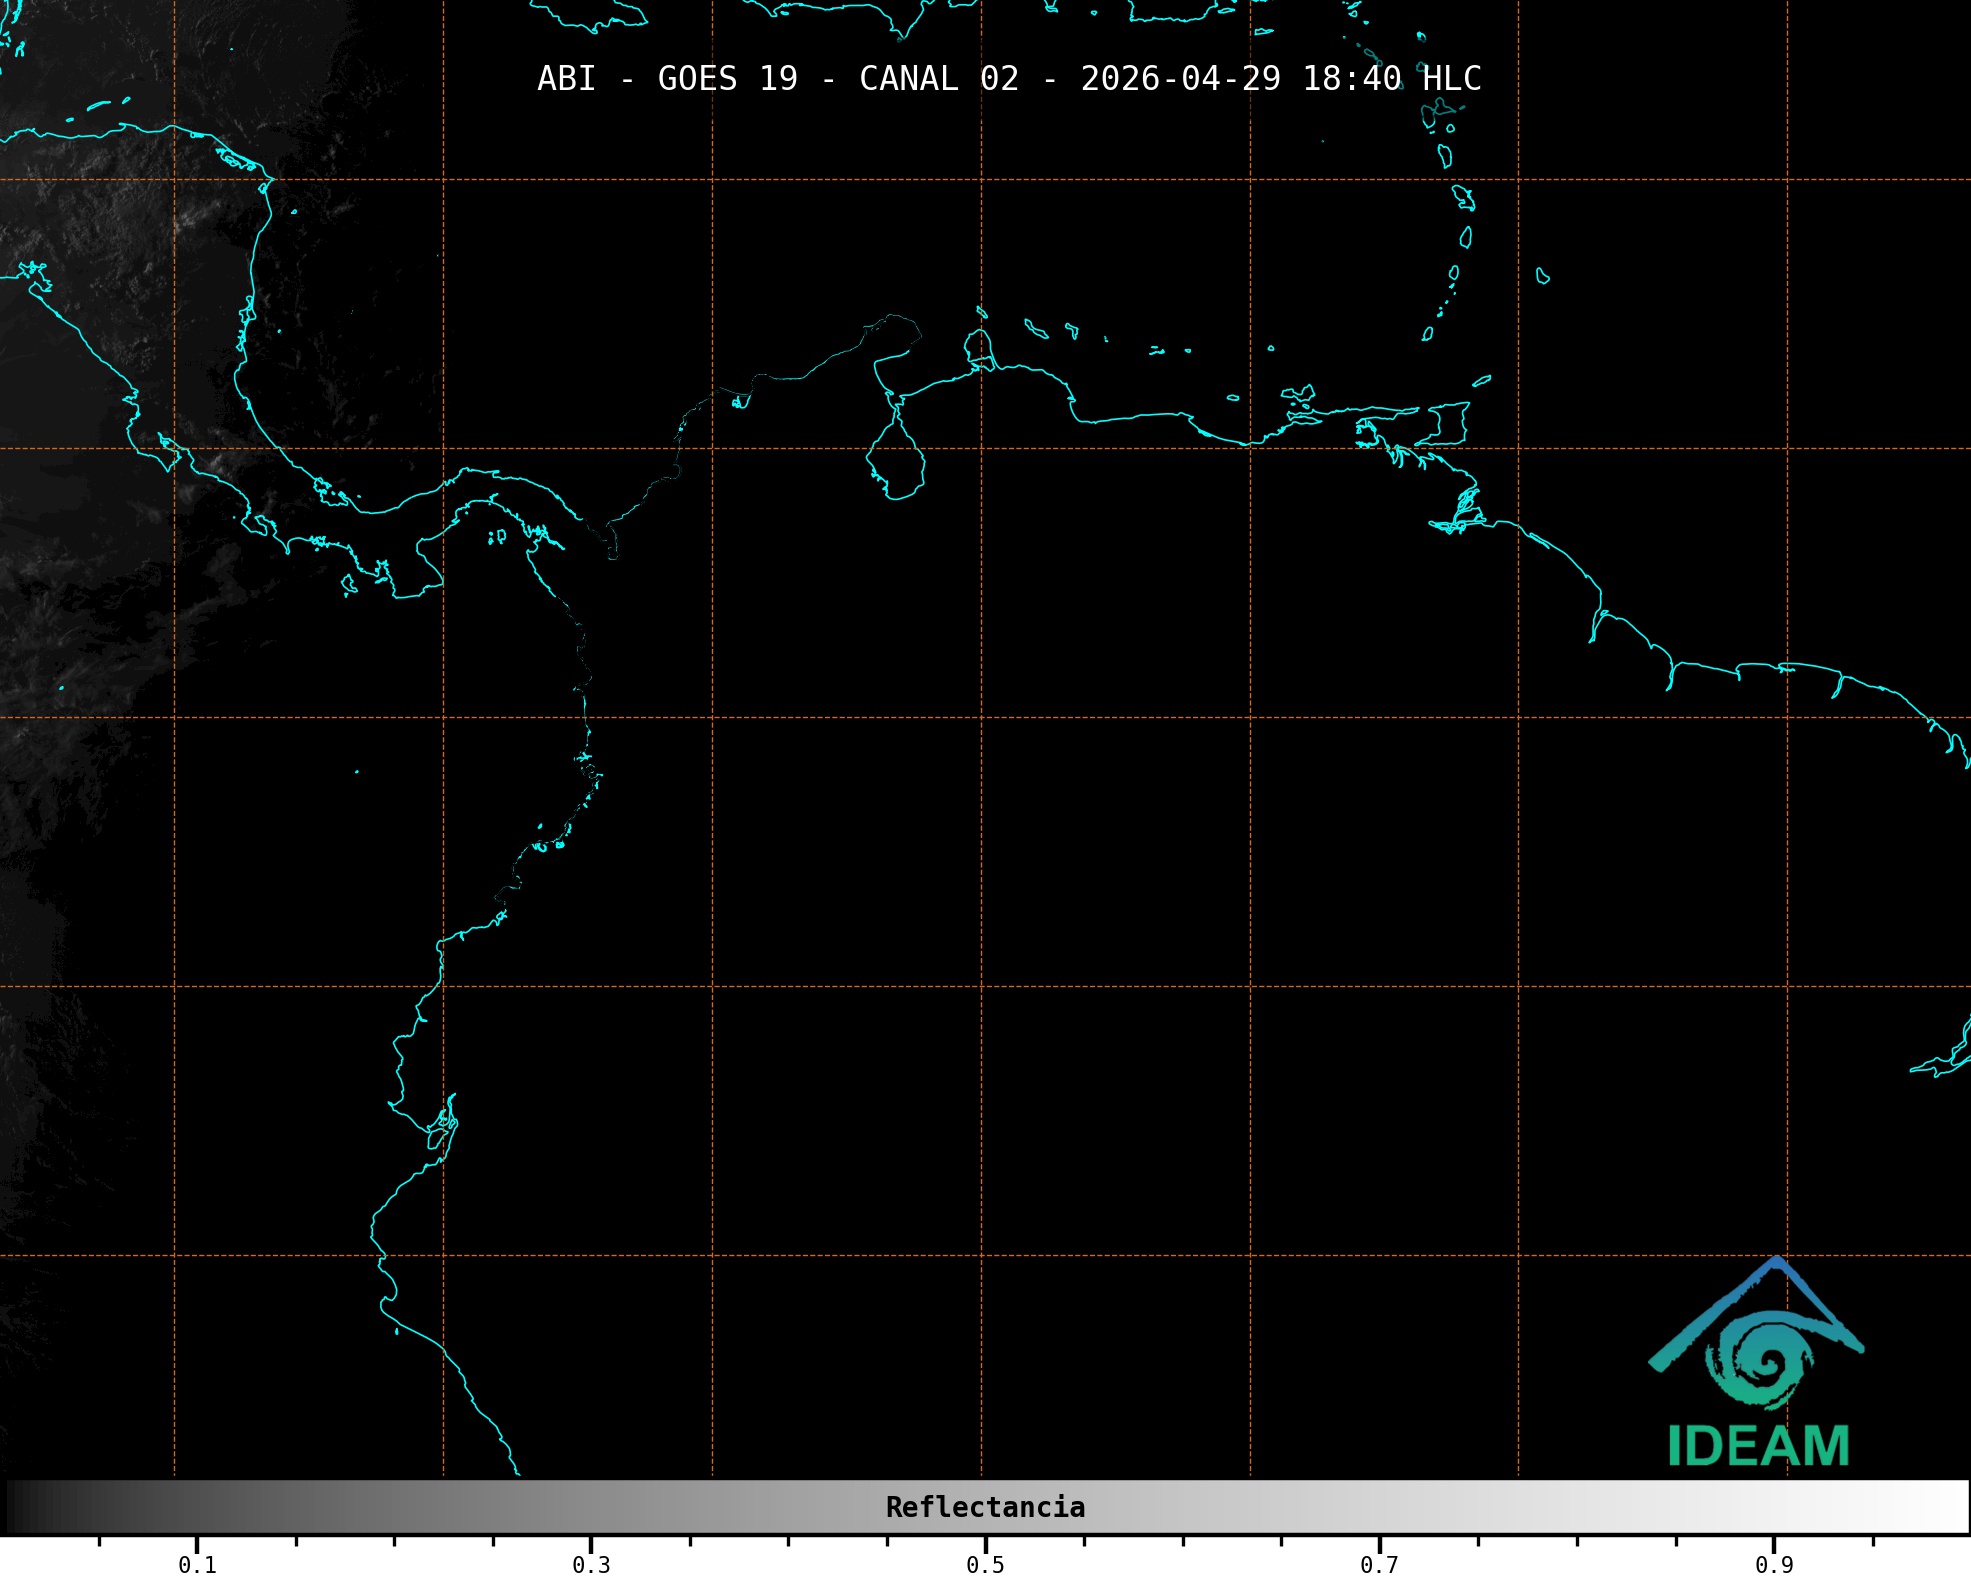The width and height of the screenshot is (1971, 1577).
Task: Click the 0.3 tick label on colorbar
Action: click(x=591, y=1565)
